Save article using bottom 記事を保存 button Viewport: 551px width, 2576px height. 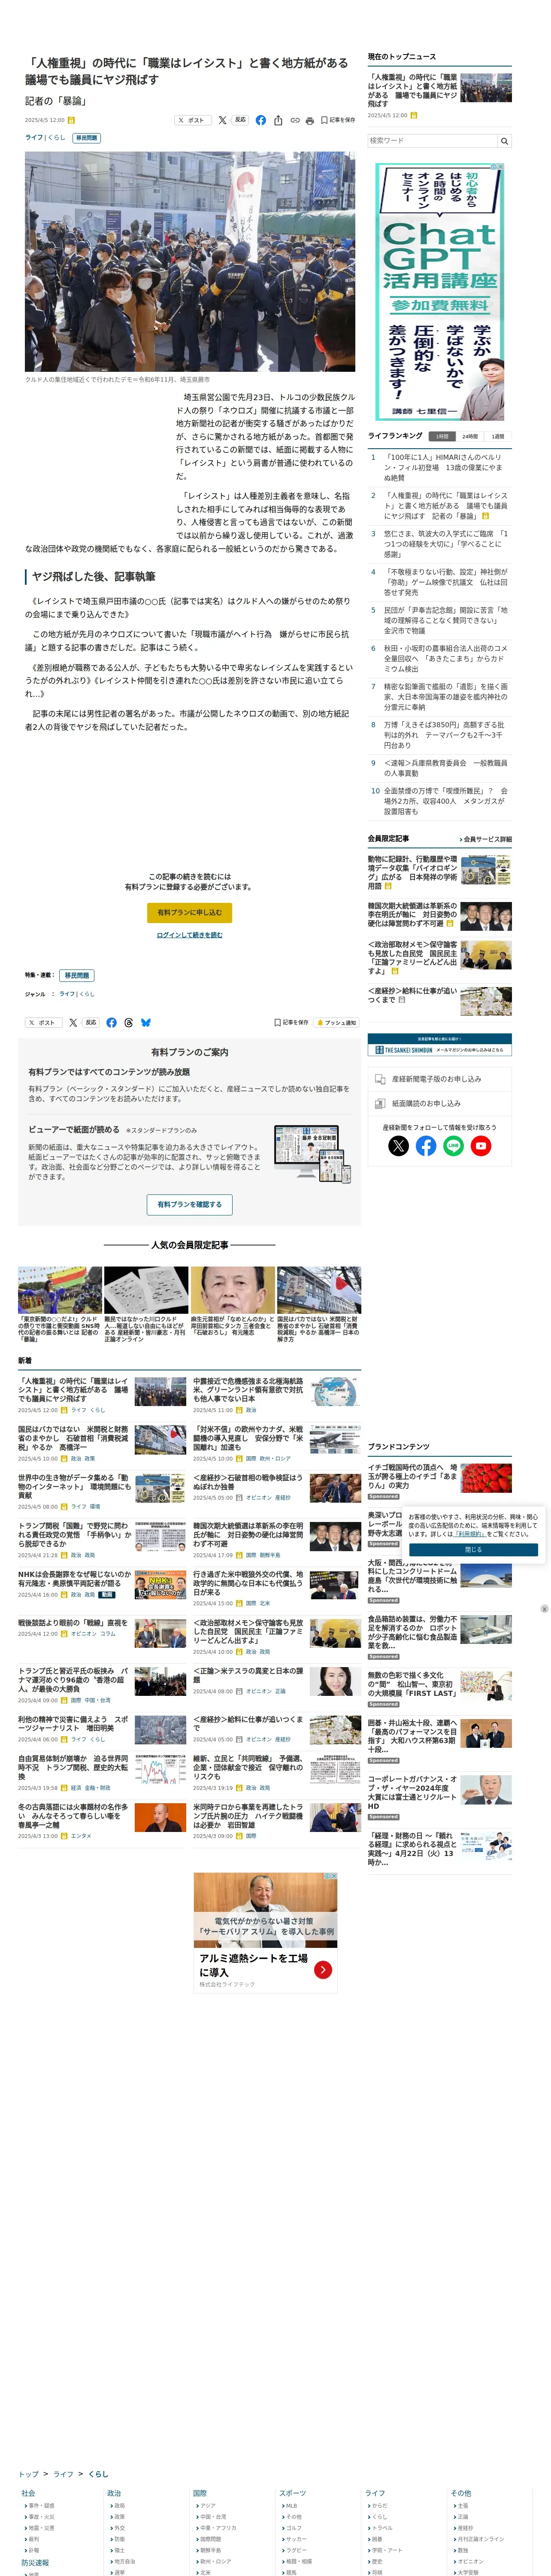(x=291, y=1023)
